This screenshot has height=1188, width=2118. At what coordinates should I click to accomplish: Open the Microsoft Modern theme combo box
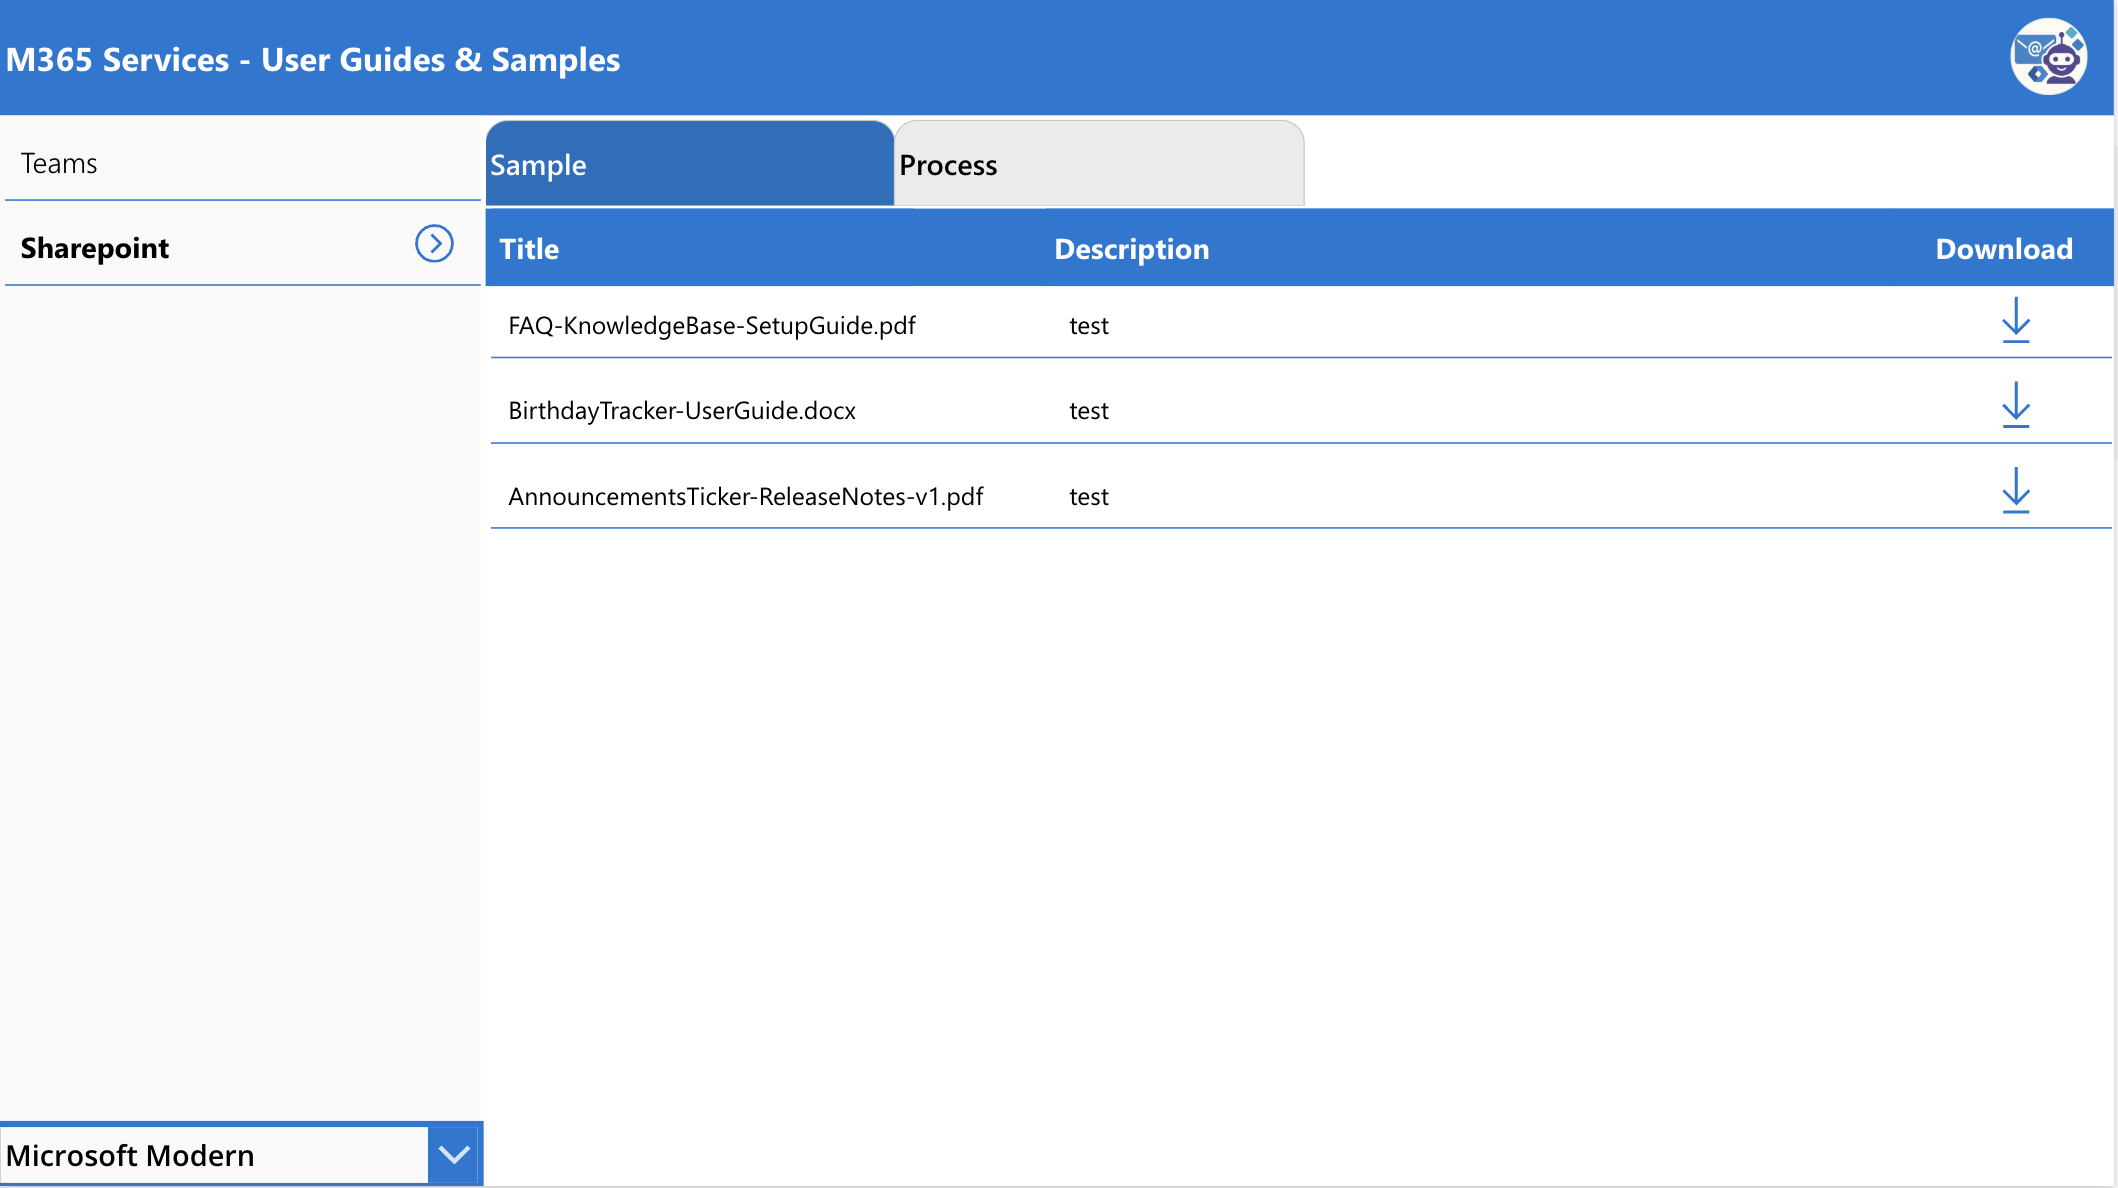click(240, 1155)
